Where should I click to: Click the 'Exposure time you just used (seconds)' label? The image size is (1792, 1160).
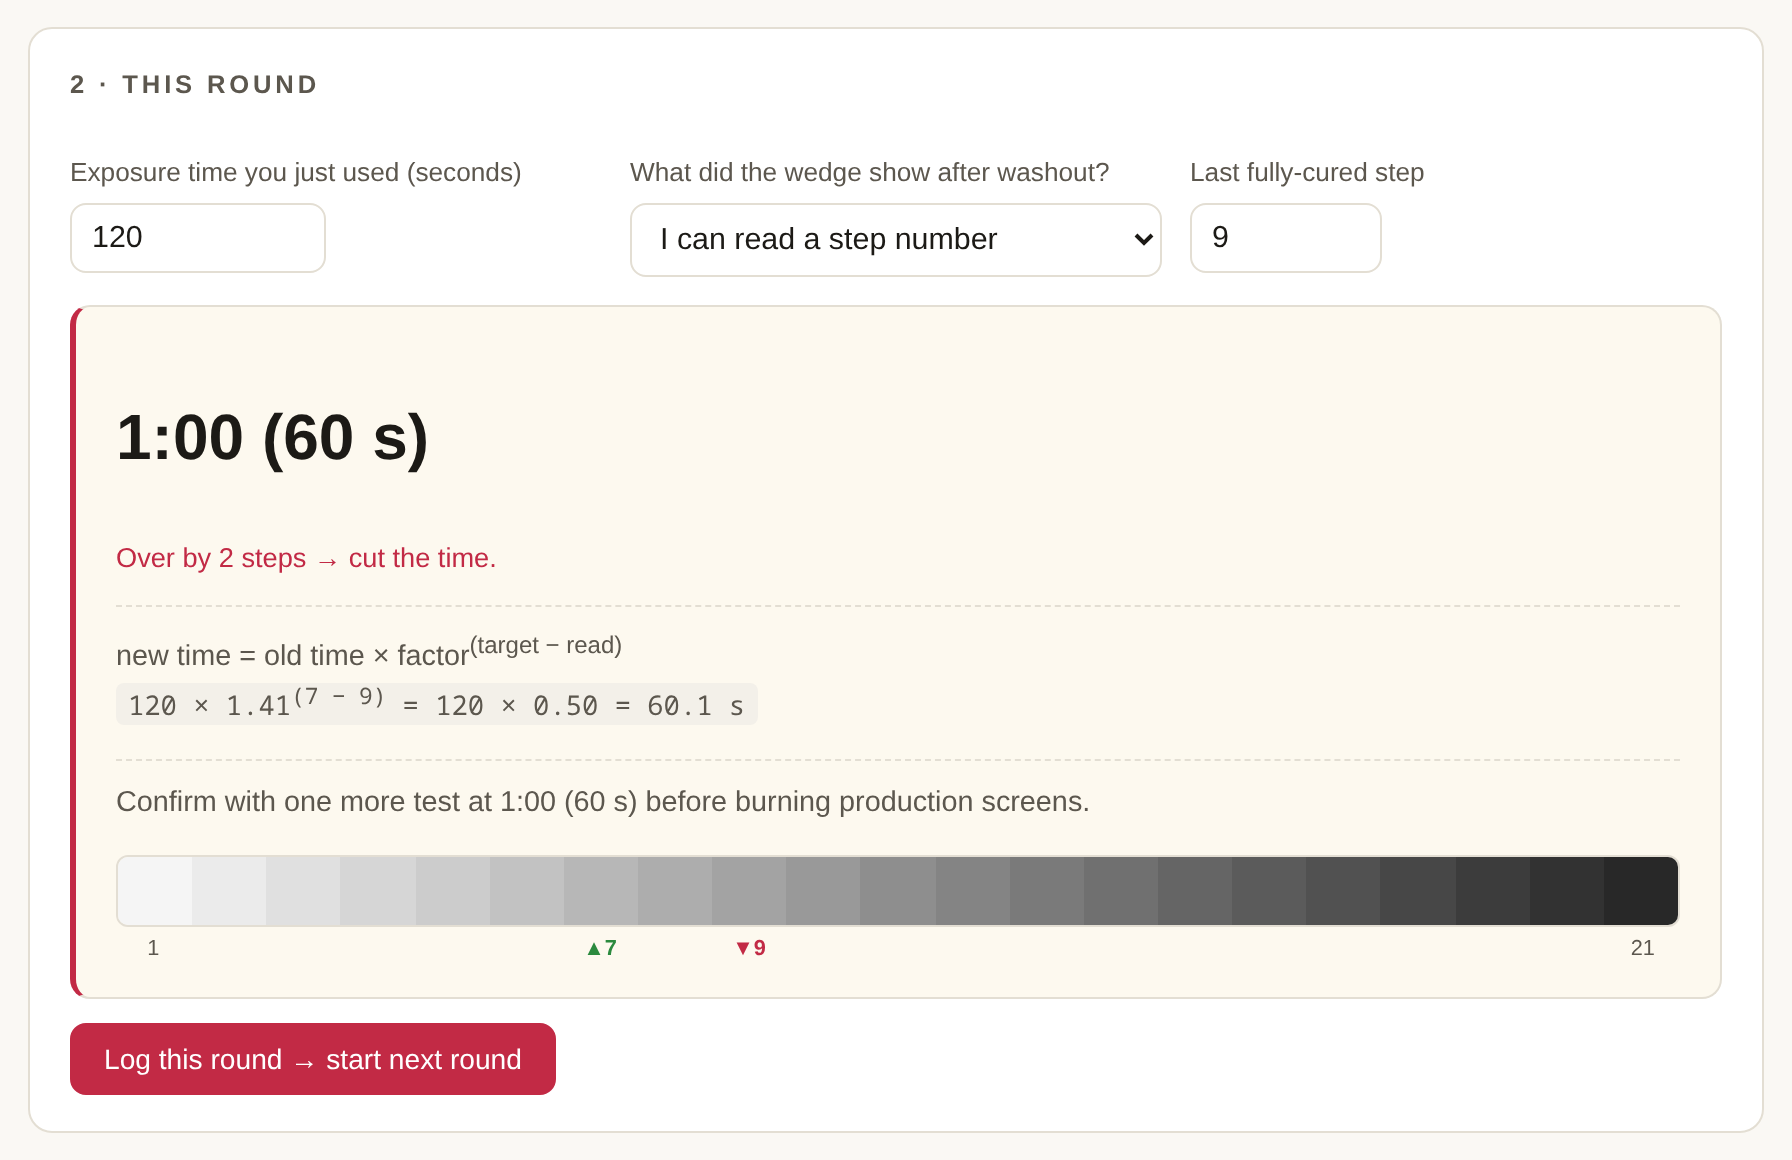296,173
